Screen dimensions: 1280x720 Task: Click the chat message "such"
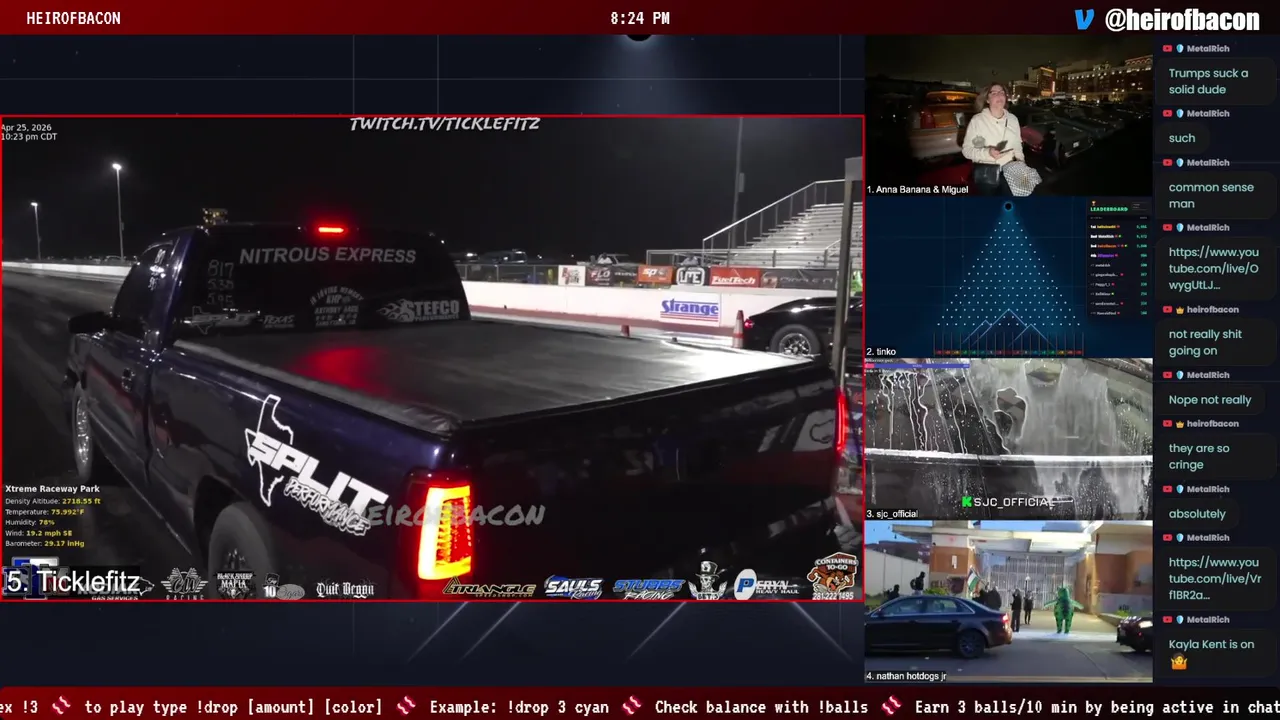(1181, 138)
